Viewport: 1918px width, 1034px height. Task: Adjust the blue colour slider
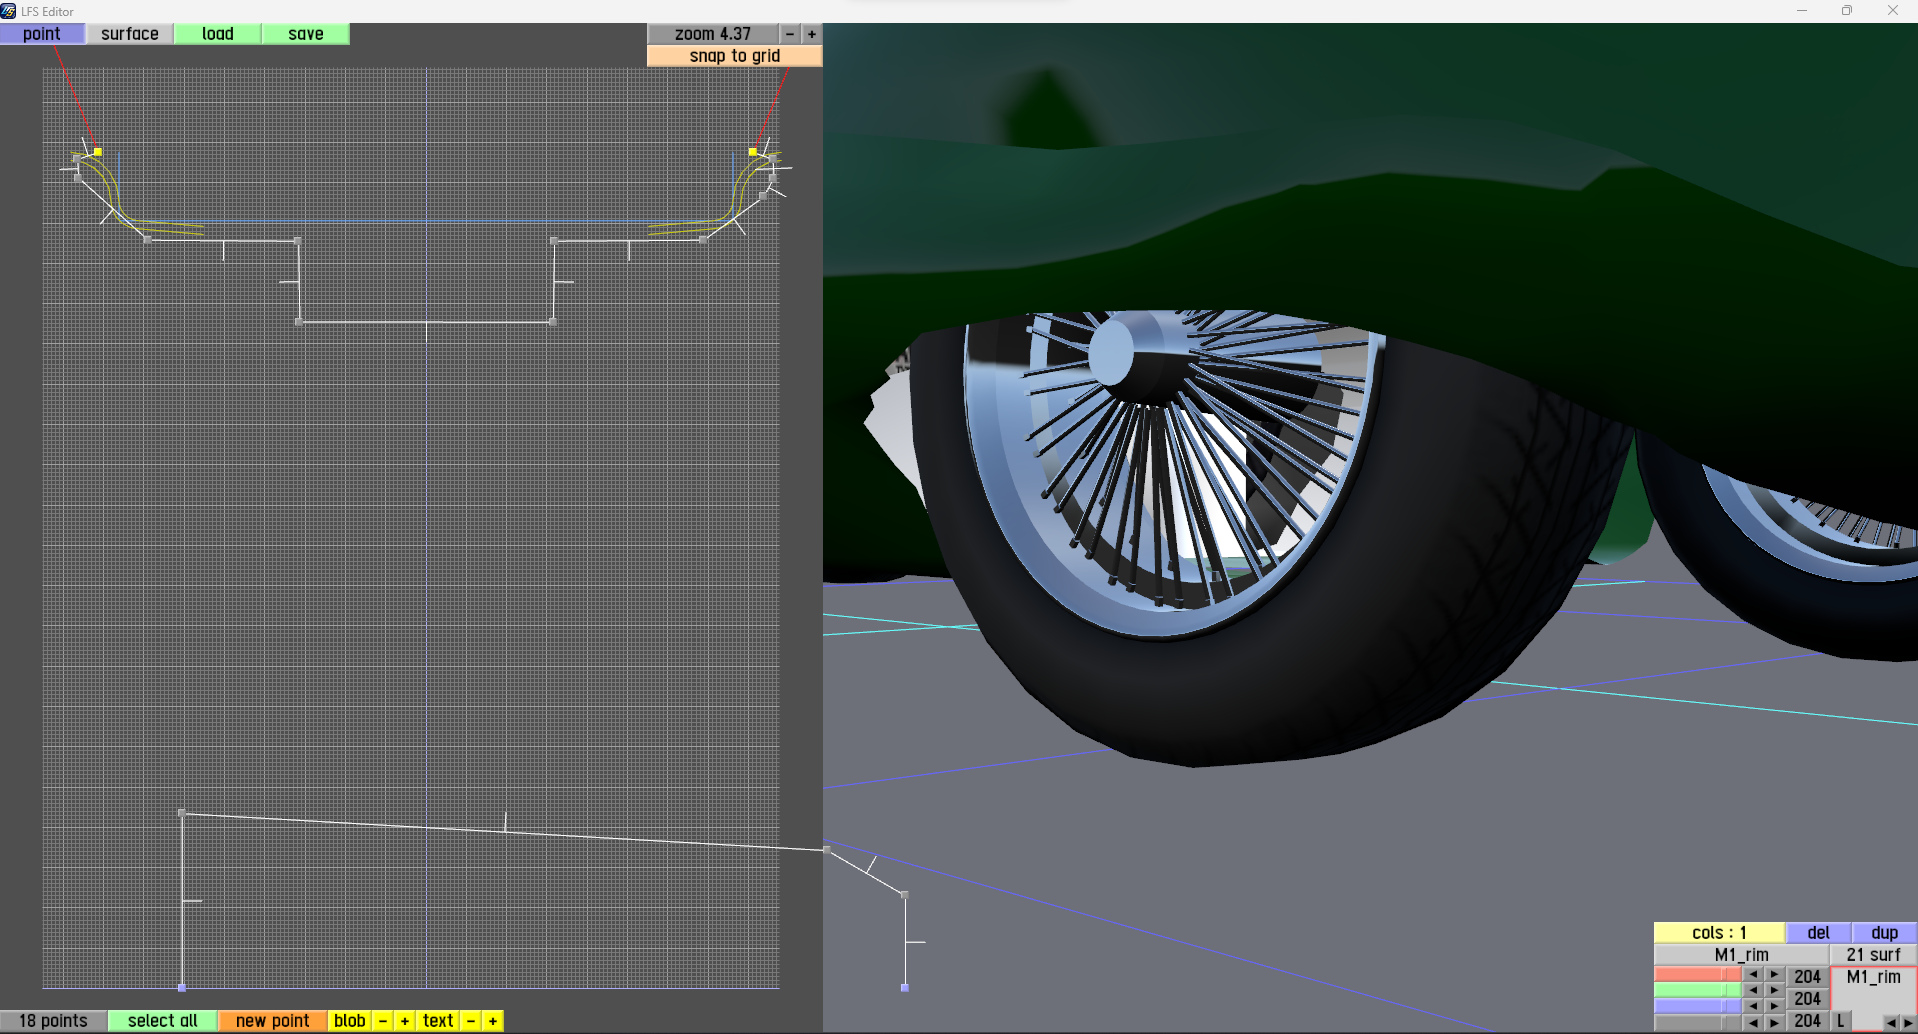[x=1698, y=1006]
